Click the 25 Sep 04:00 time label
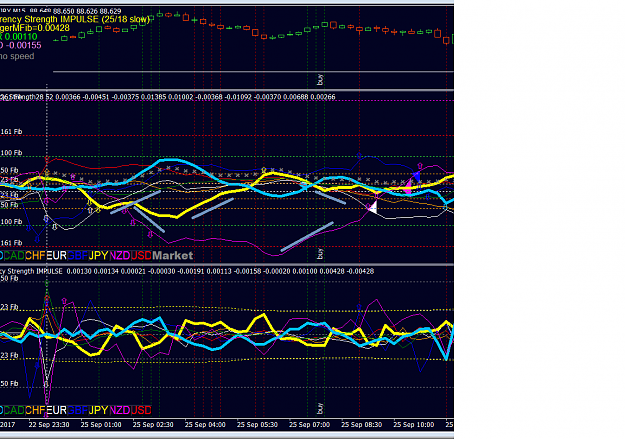Image resolution: width=625 pixels, height=439 pixels. pyautogui.click(x=205, y=425)
